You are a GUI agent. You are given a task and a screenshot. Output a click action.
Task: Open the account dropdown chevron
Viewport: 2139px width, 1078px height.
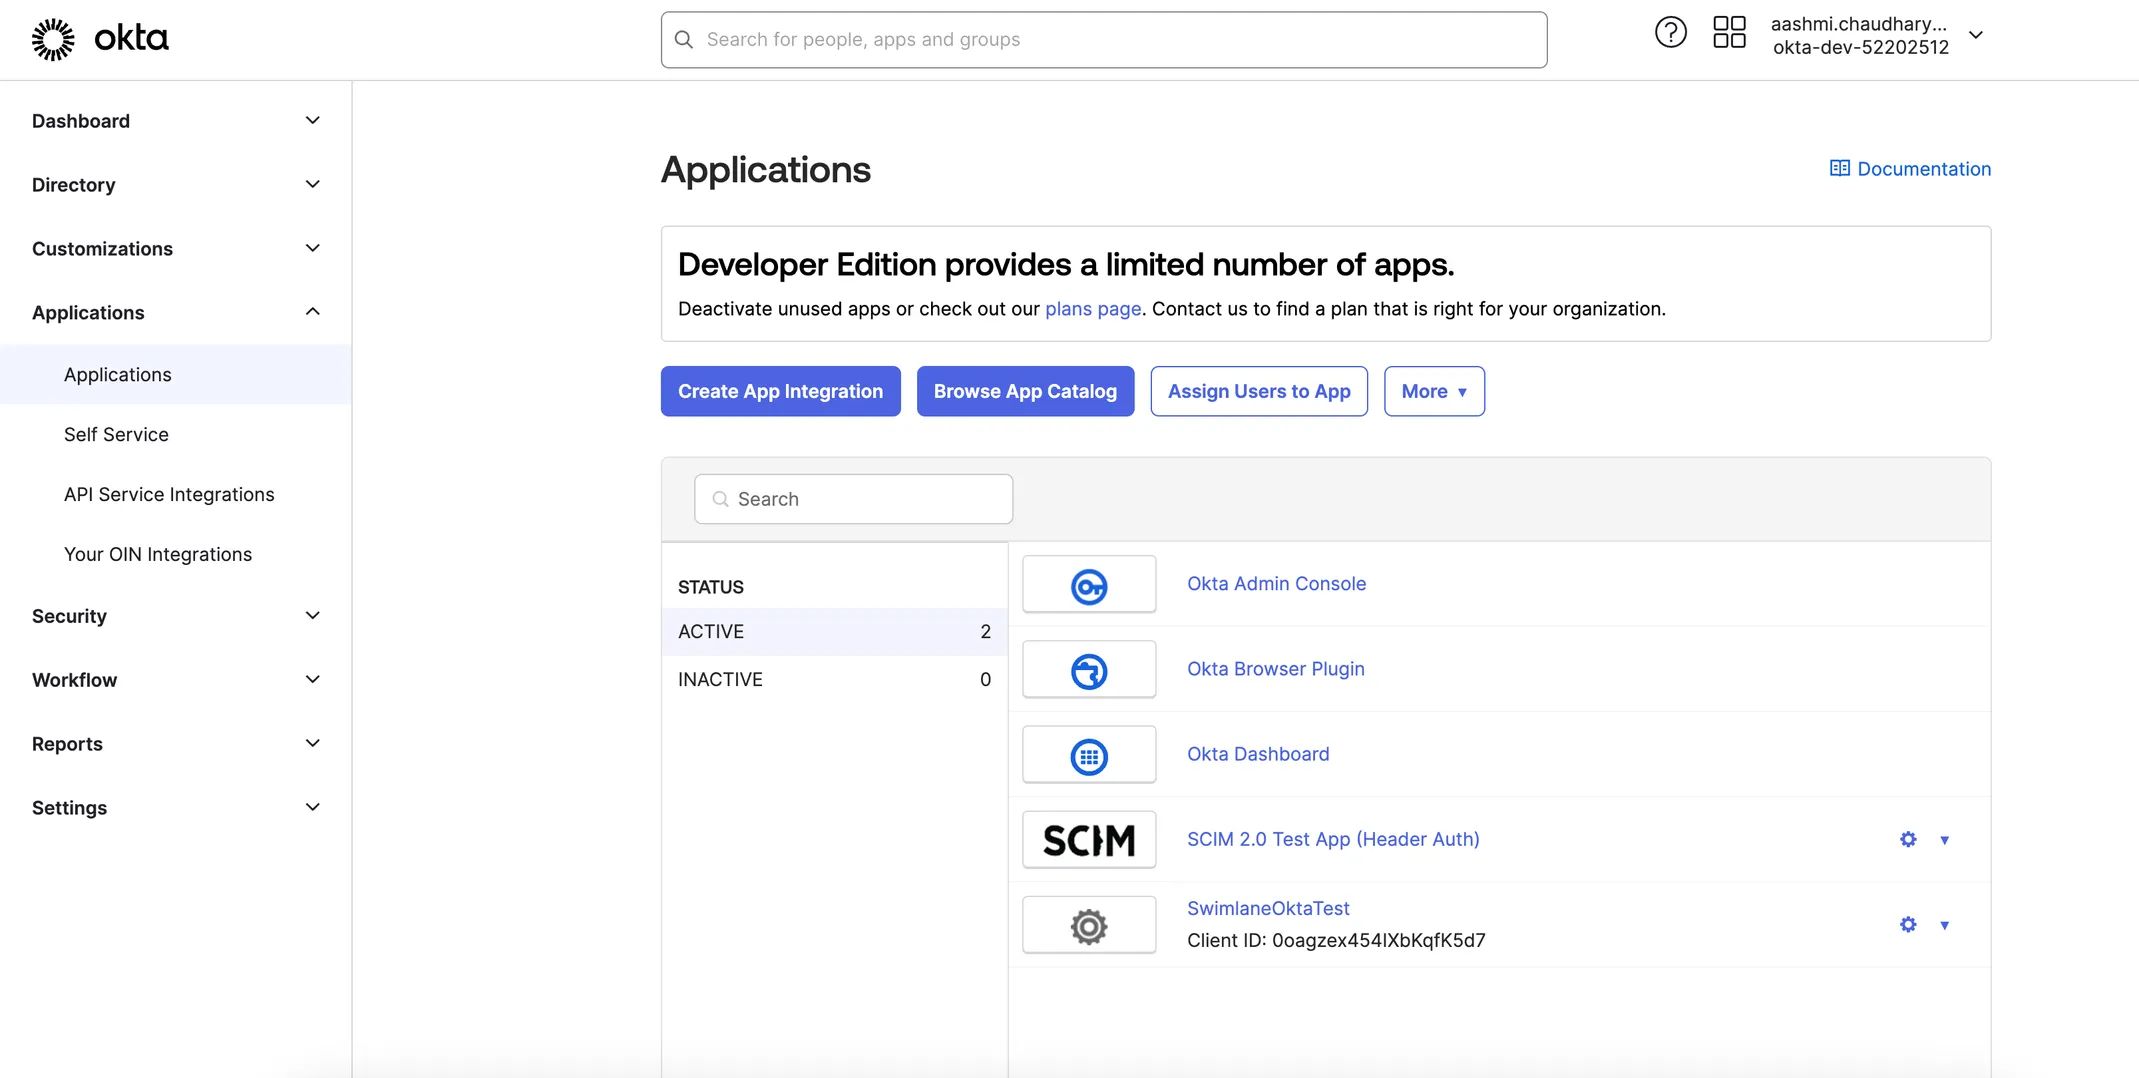click(x=1976, y=35)
